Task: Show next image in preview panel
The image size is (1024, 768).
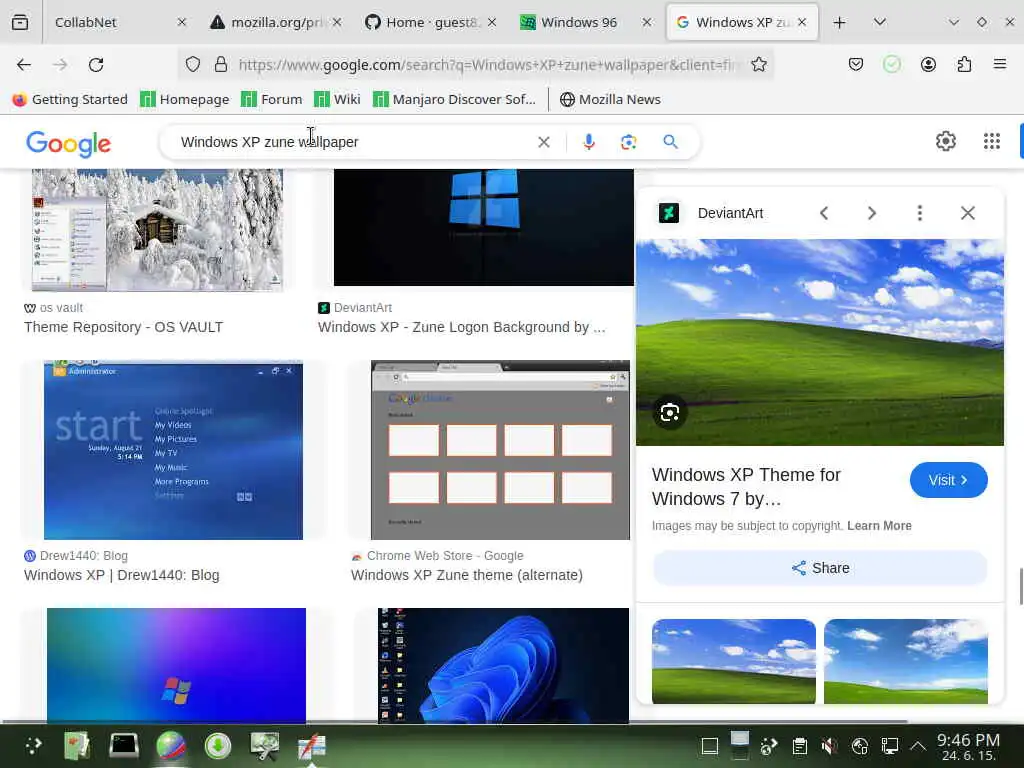Action: coord(872,213)
